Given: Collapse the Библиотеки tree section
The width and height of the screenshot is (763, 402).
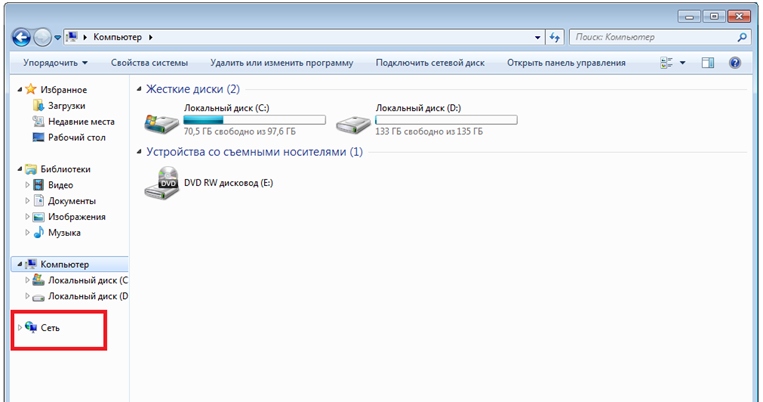Looking at the screenshot, I should click(x=20, y=169).
